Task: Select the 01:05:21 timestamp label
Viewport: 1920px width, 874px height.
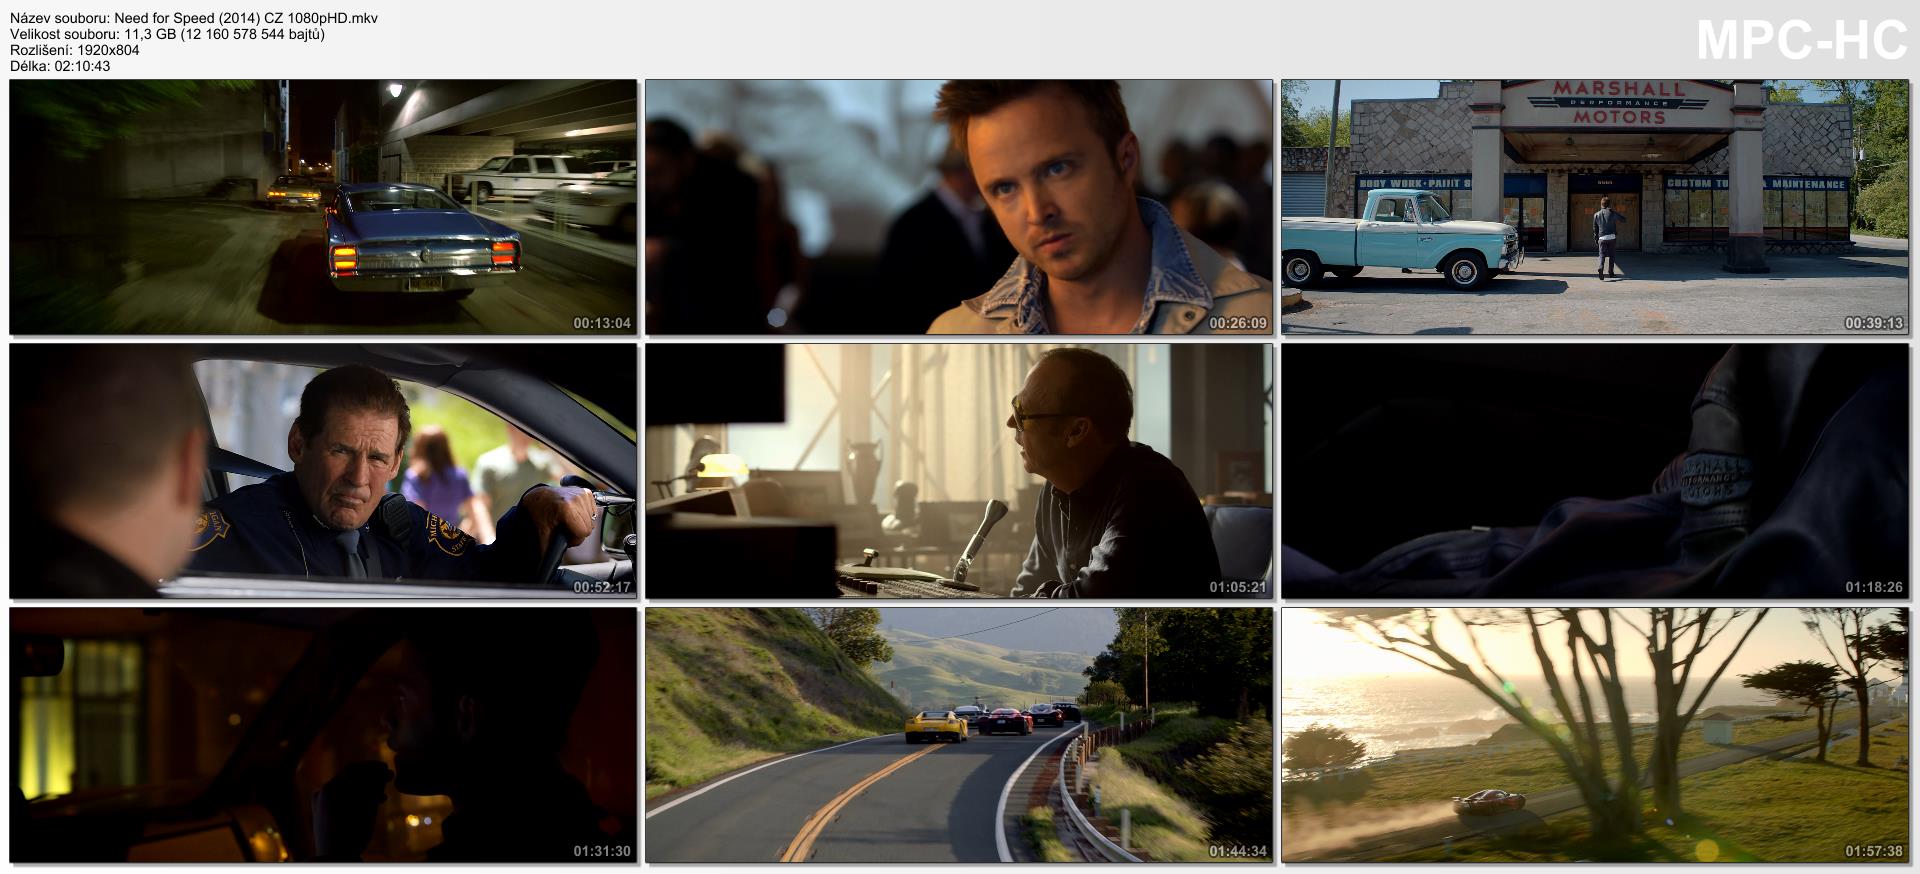Action: click(1238, 588)
